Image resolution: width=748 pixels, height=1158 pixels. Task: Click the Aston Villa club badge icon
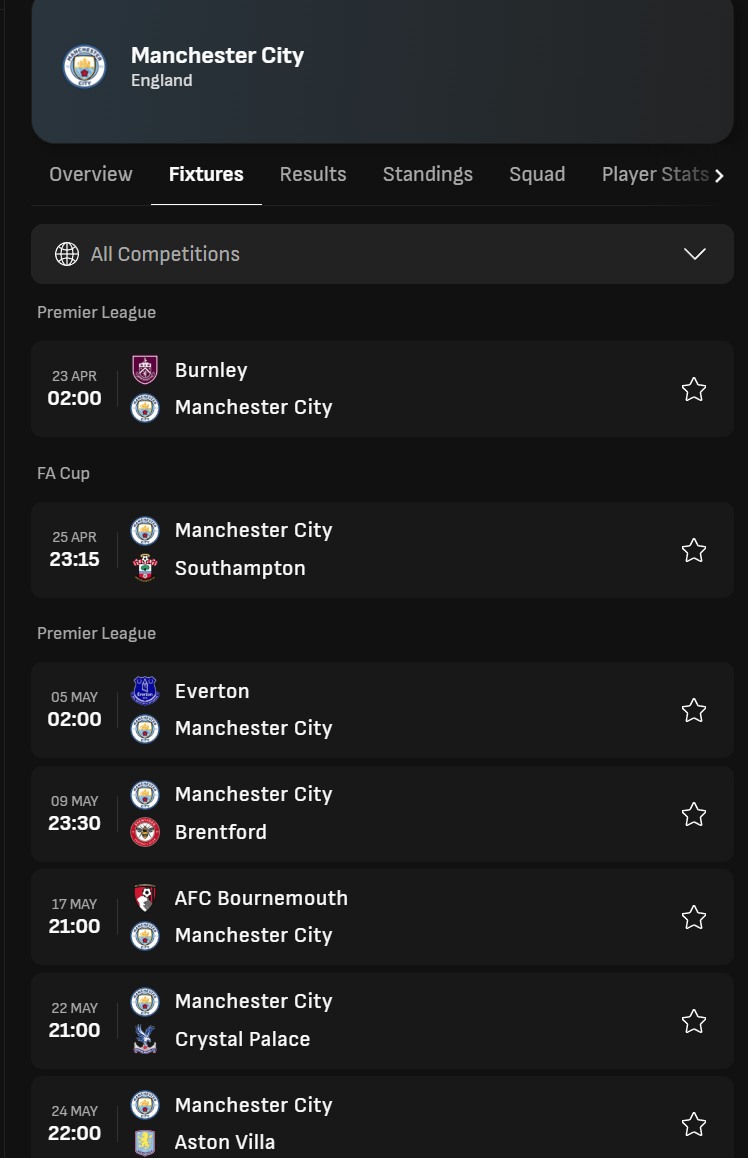(x=145, y=1142)
